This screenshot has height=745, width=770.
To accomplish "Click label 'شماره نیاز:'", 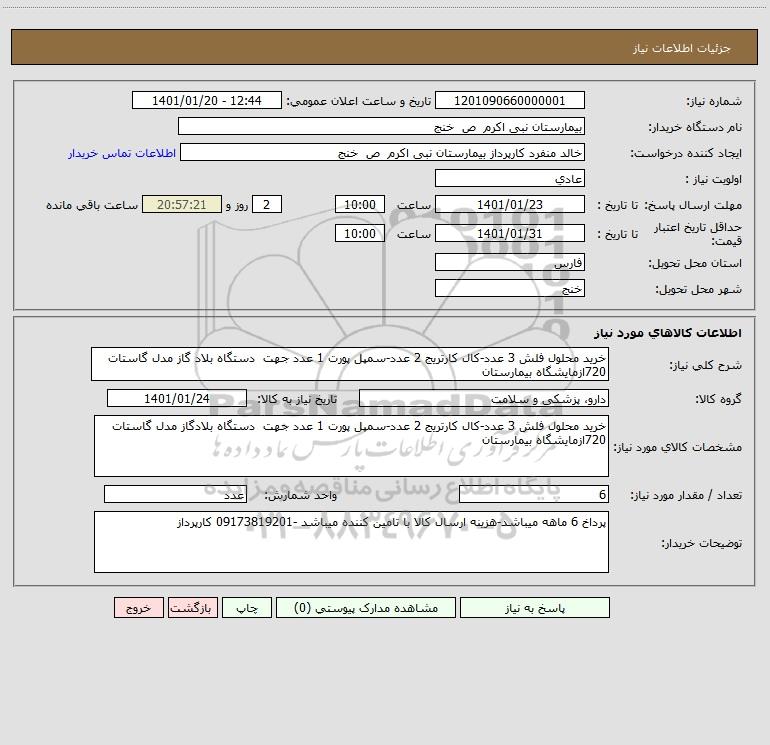I will click(714, 102).
